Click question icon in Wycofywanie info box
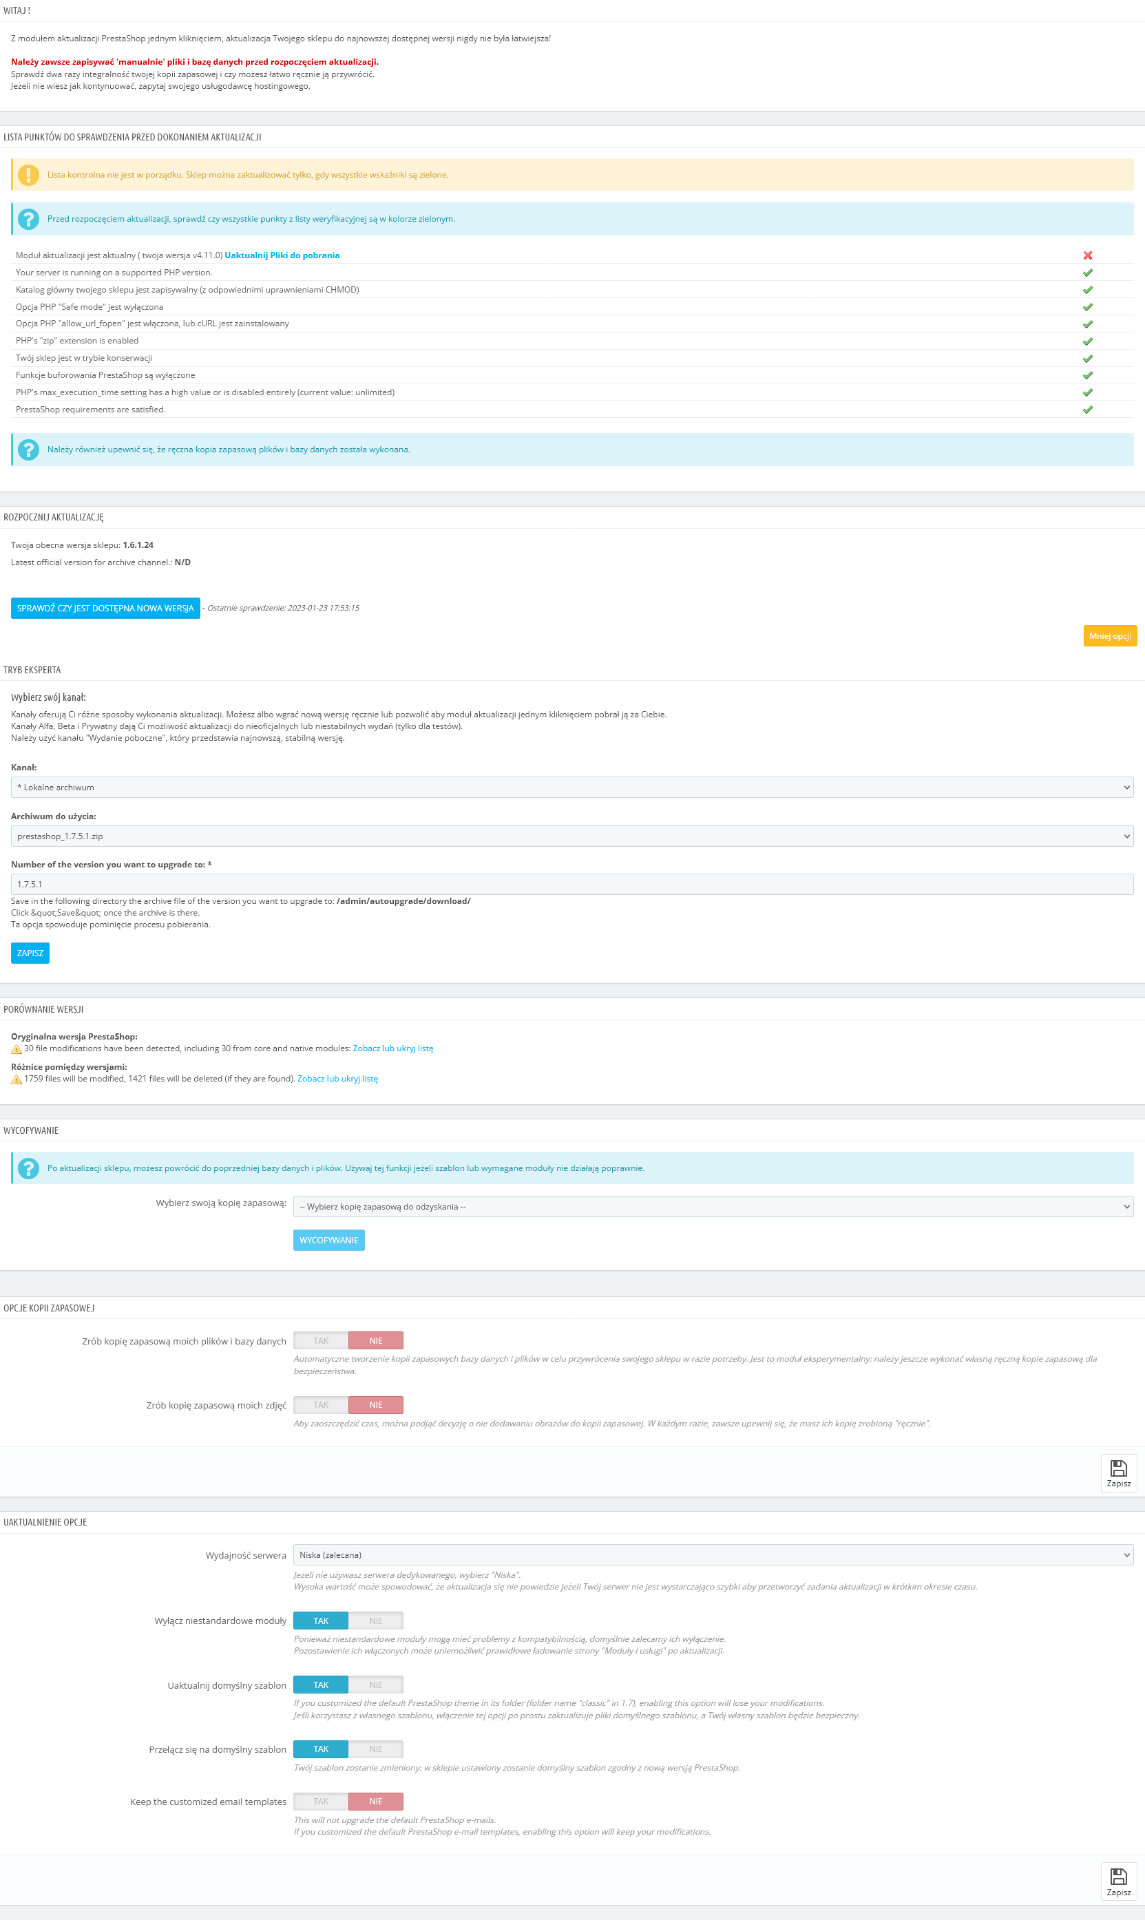Screen dimensions: 1145x1920 pos(29,1168)
